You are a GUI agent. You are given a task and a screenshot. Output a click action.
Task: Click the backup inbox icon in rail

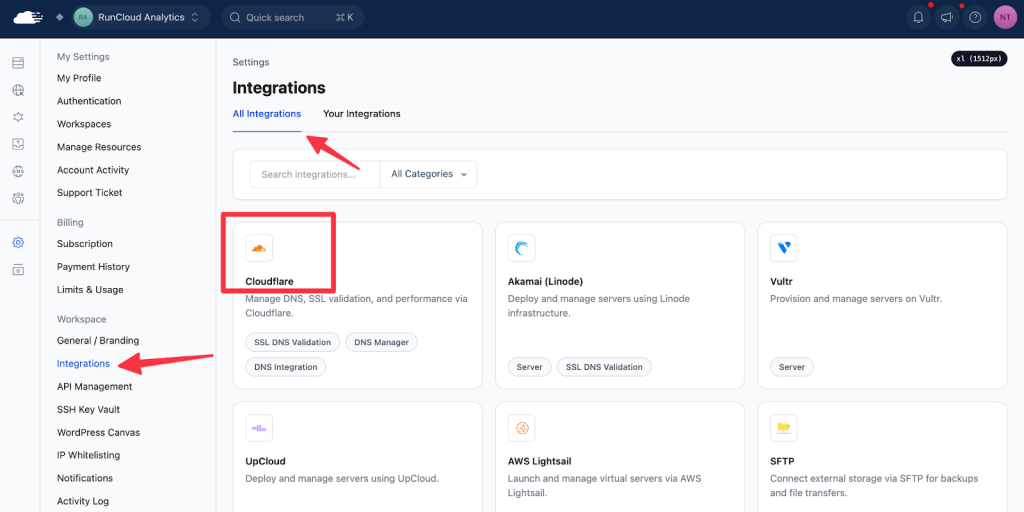tap(18, 144)
